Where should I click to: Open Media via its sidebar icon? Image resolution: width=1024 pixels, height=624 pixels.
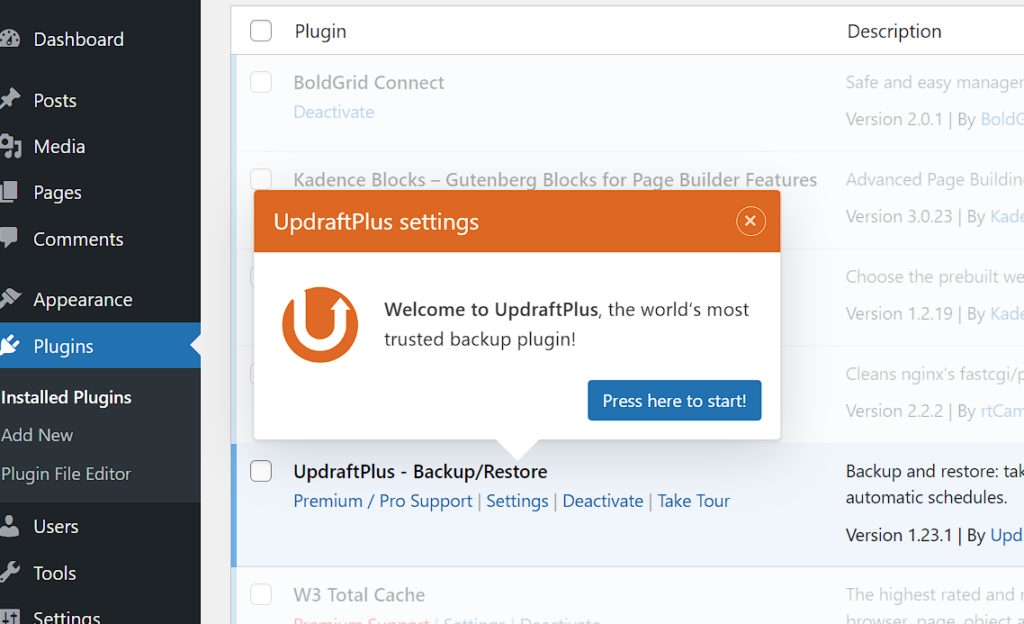[10, 147]
